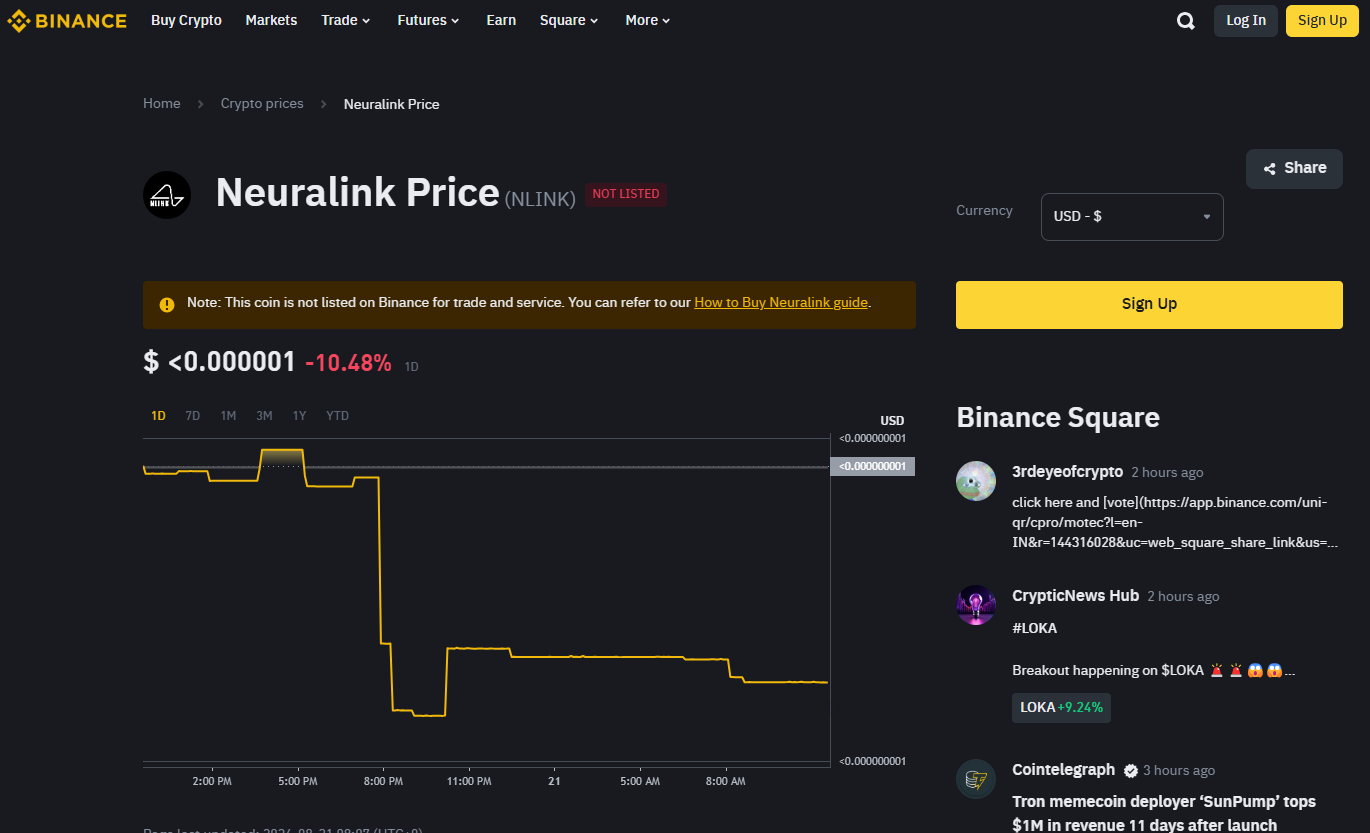Click the price chart line area
Screen dimensions: 1370x833
486,600
